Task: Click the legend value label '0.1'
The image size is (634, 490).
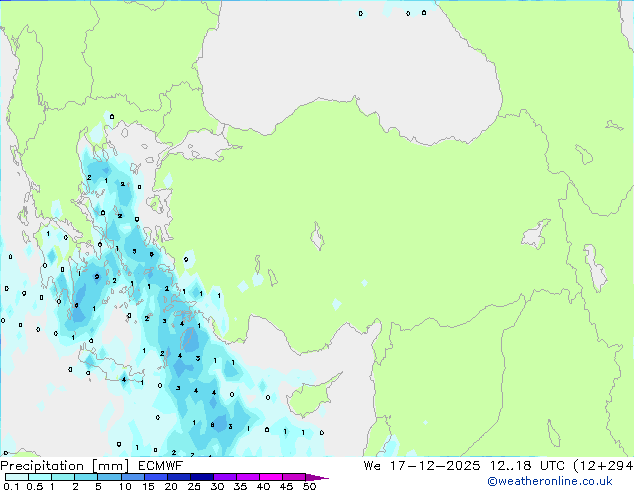Action: coord(11,486)
